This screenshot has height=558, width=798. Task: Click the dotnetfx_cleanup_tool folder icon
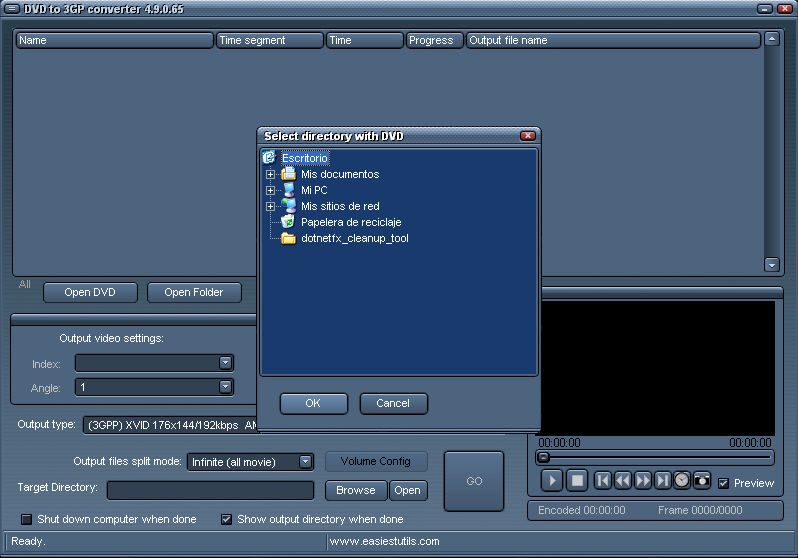[289, 238]
